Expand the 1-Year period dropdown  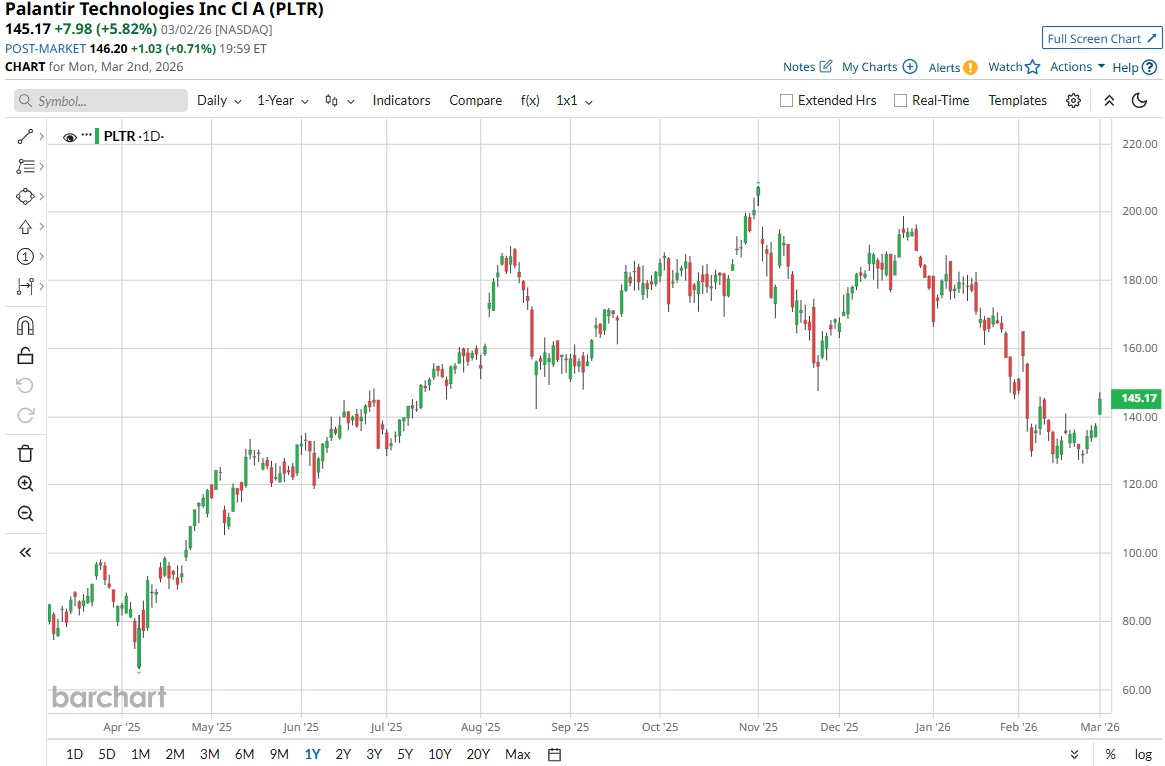[282, 100]
